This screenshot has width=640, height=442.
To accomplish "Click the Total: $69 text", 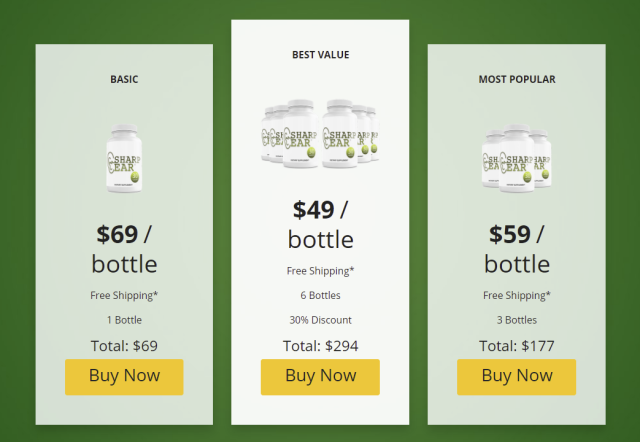I will [x=124, y=346].
